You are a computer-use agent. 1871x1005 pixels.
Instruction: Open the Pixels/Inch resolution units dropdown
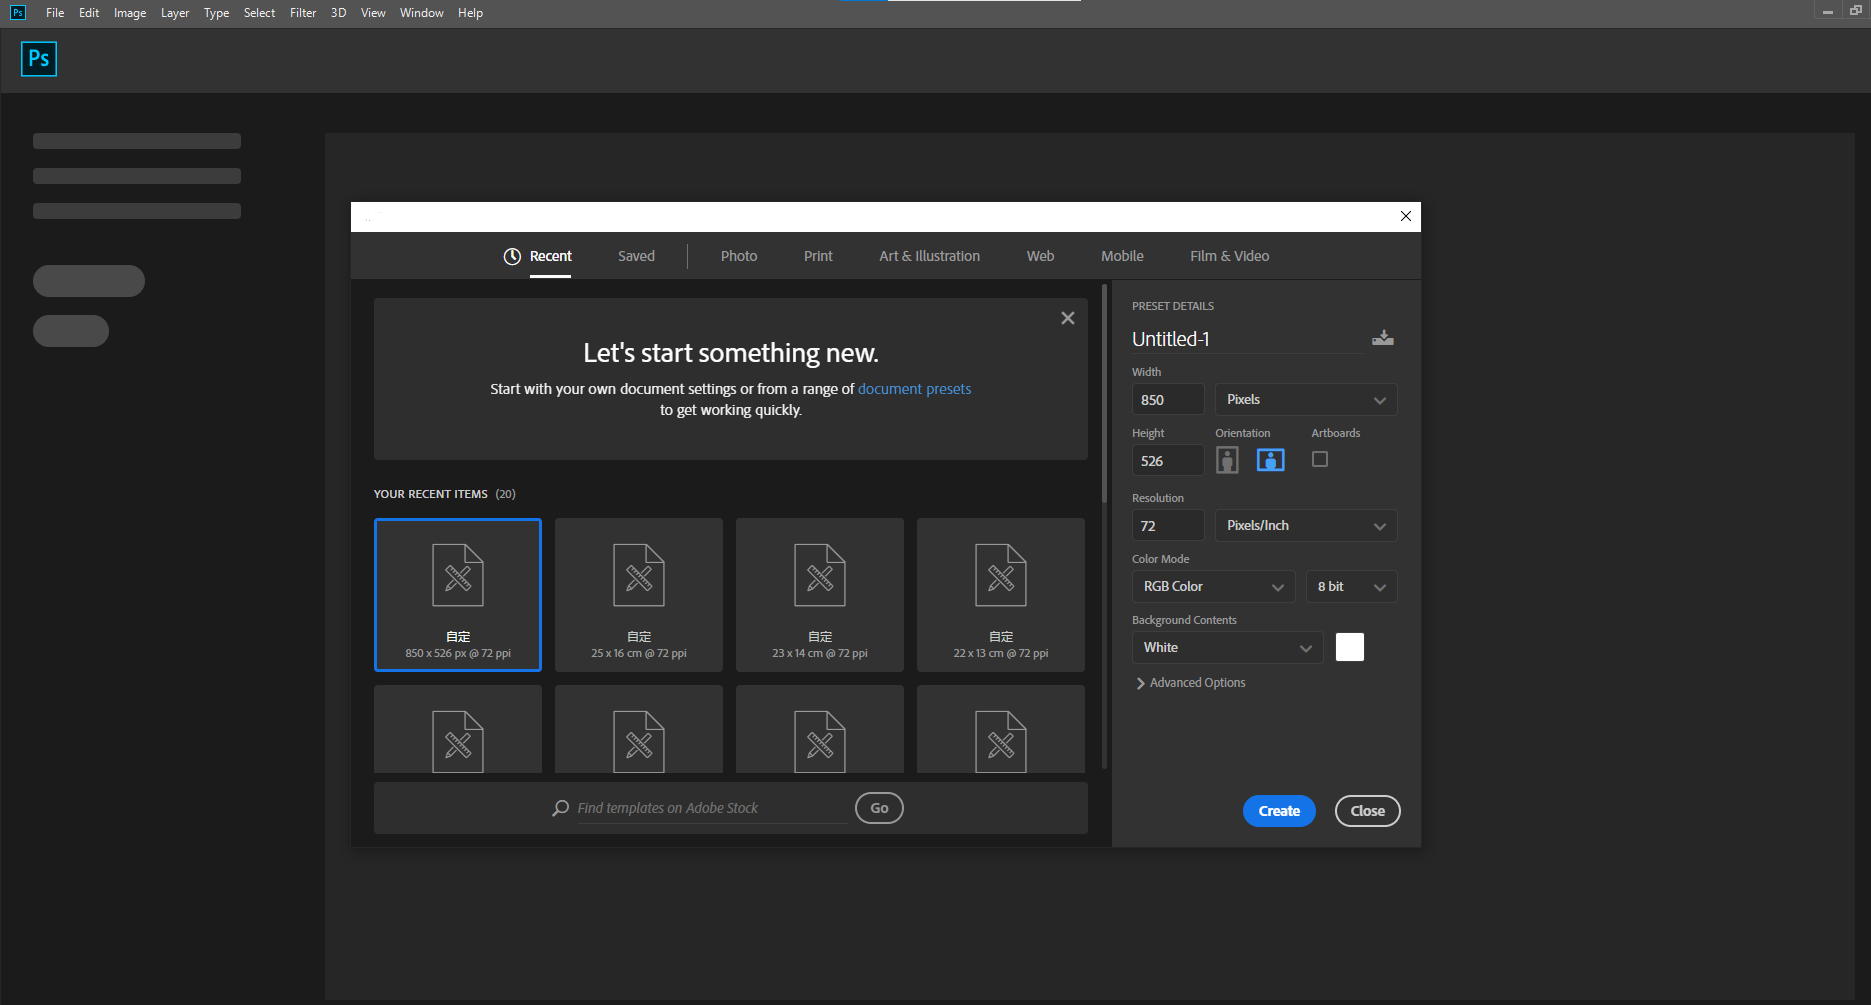(x=1306, y=525)
